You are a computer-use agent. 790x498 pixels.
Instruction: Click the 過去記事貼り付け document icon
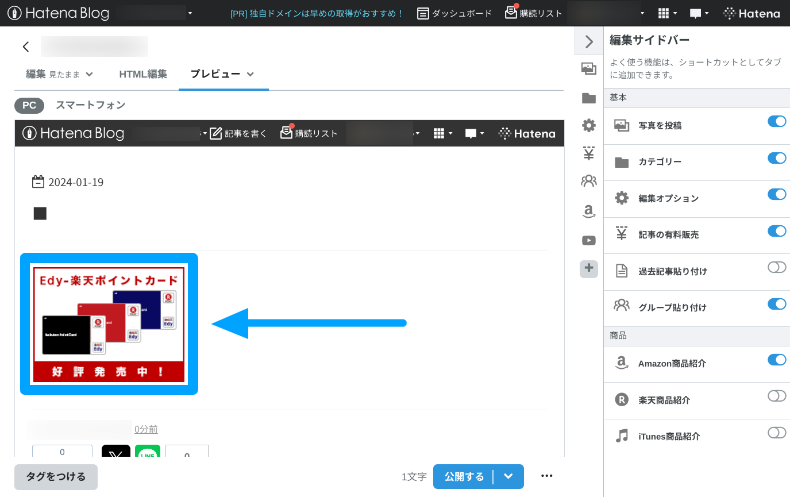coord(622,271)
